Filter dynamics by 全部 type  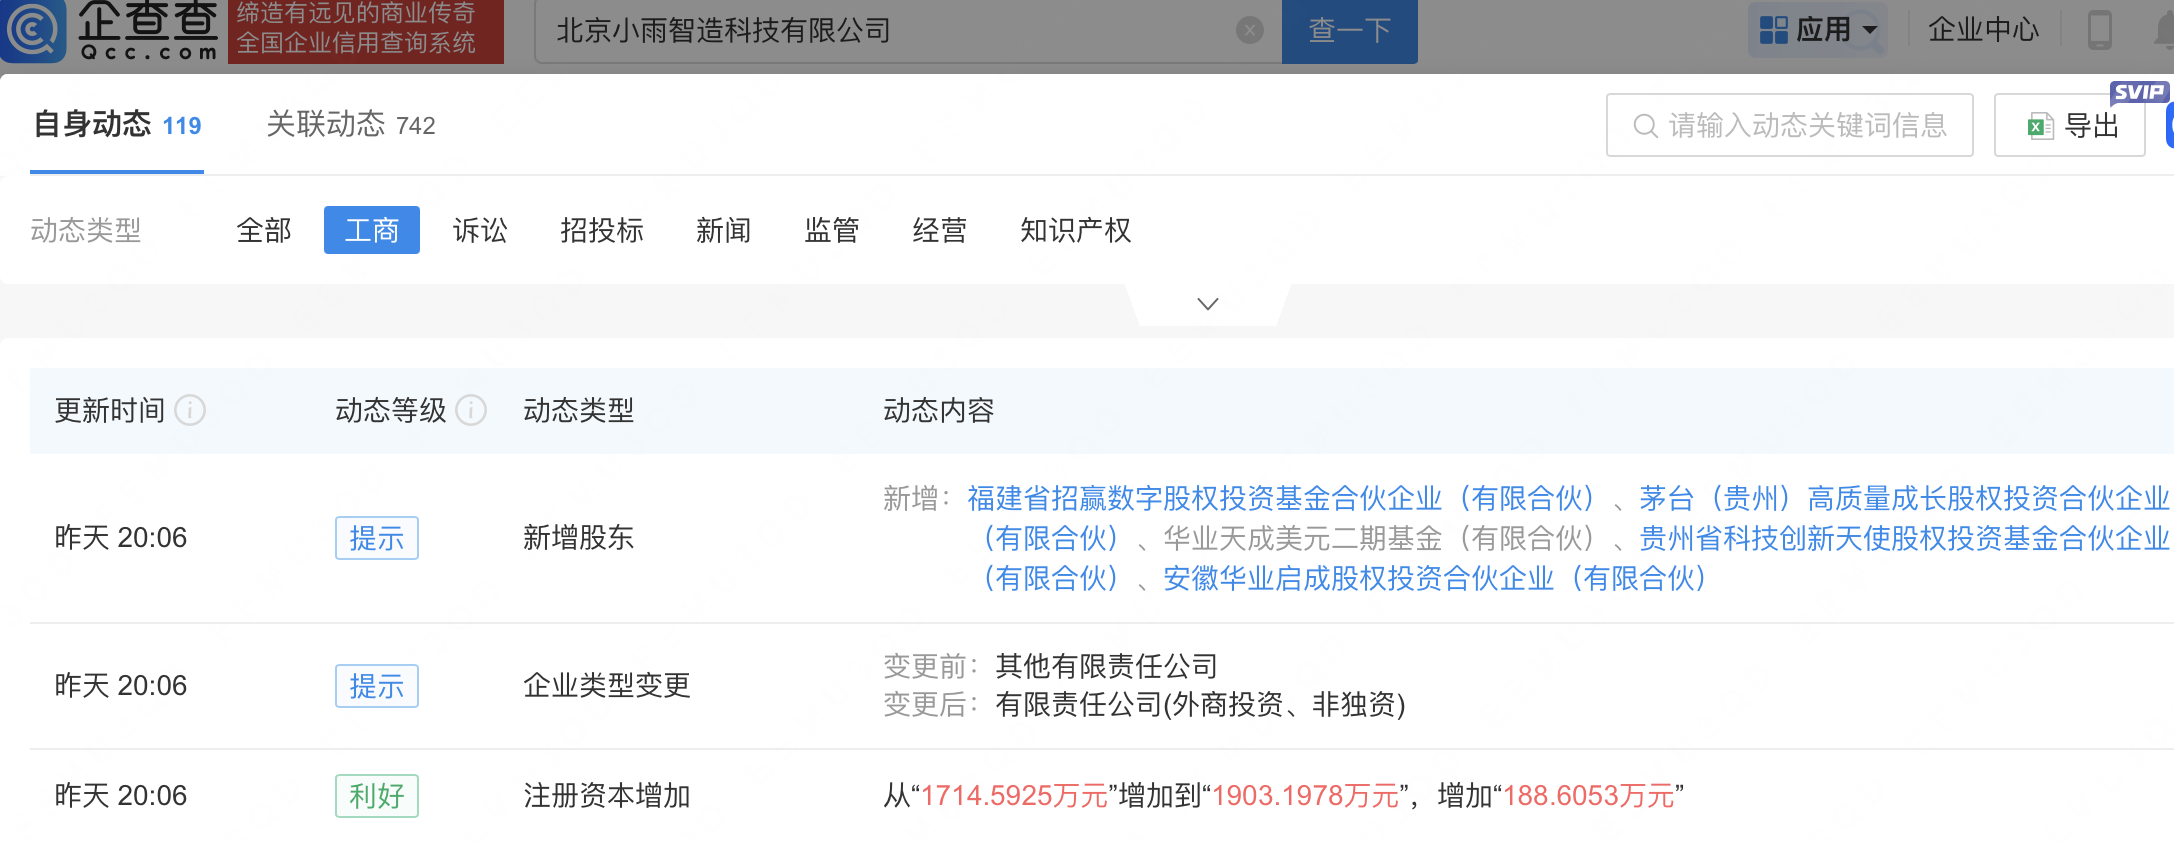point(264,231)
